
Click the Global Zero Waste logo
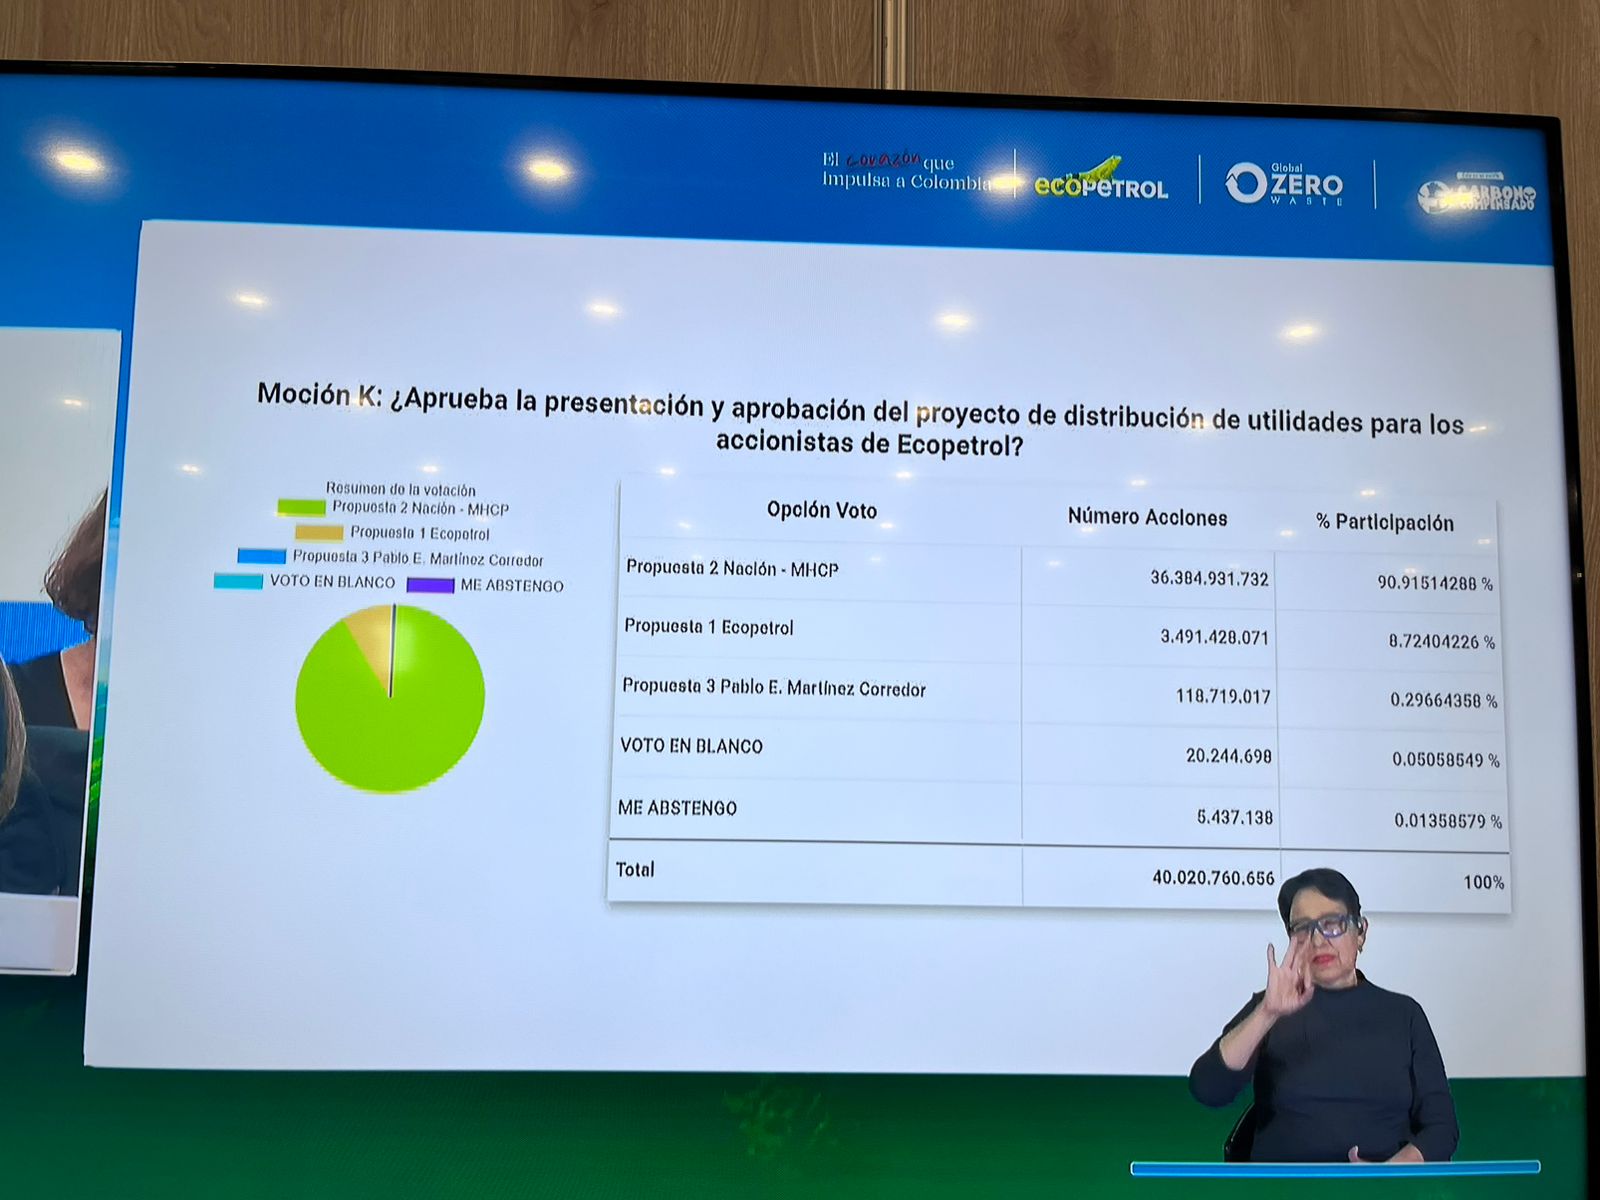(x=1285, y=184)
